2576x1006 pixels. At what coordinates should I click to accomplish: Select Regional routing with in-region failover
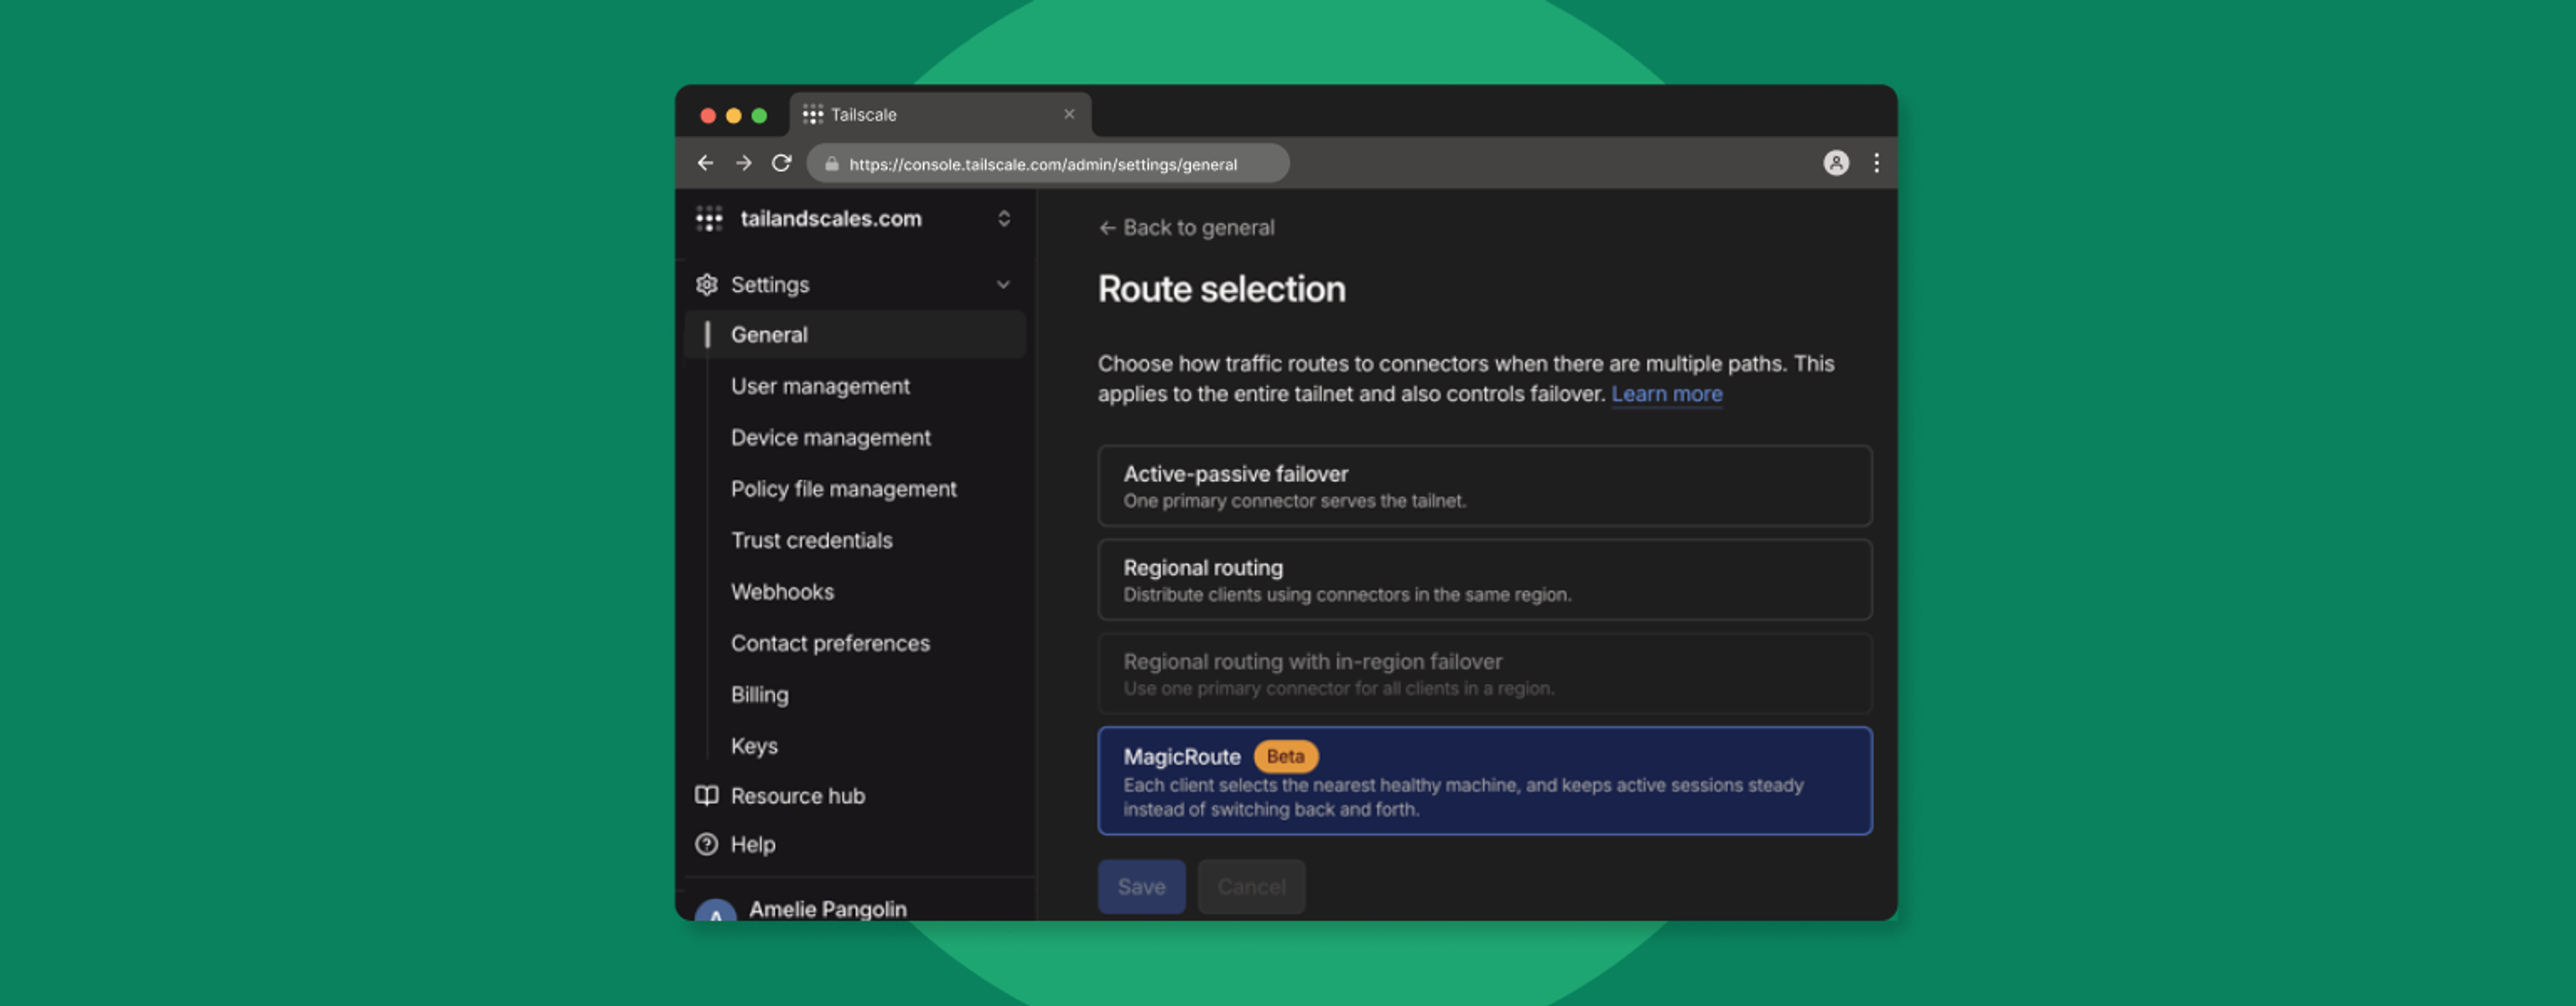coord(1484,674)
